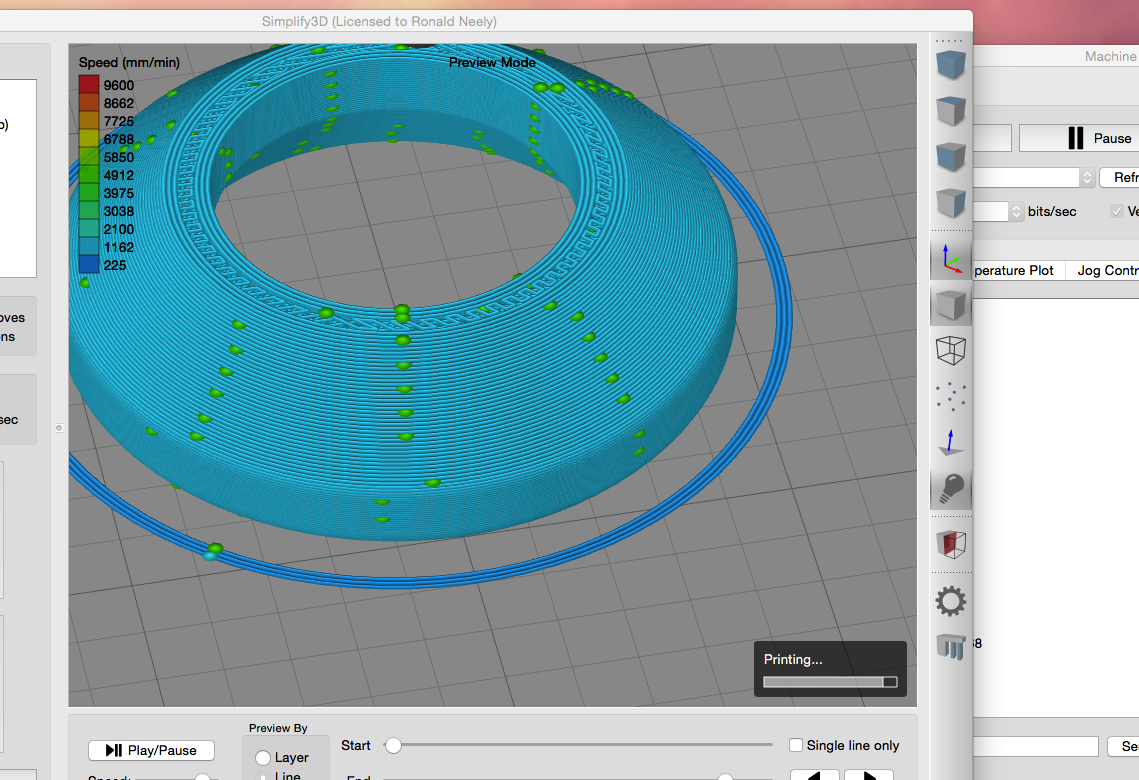Toggle surface normals arrow icon
Screen dimensions: 1139x780
[x=950, y=442]
